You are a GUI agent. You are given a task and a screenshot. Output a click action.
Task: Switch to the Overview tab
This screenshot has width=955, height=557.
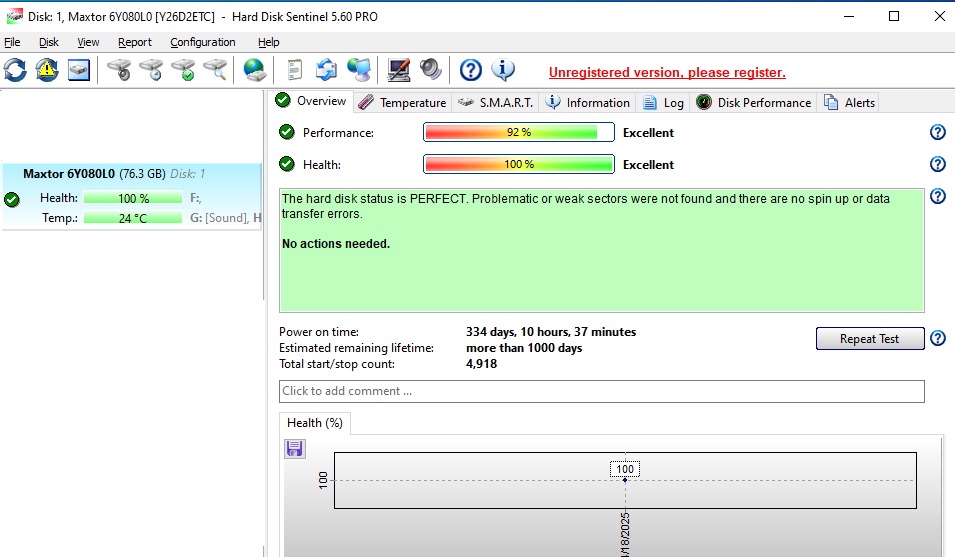311,100
